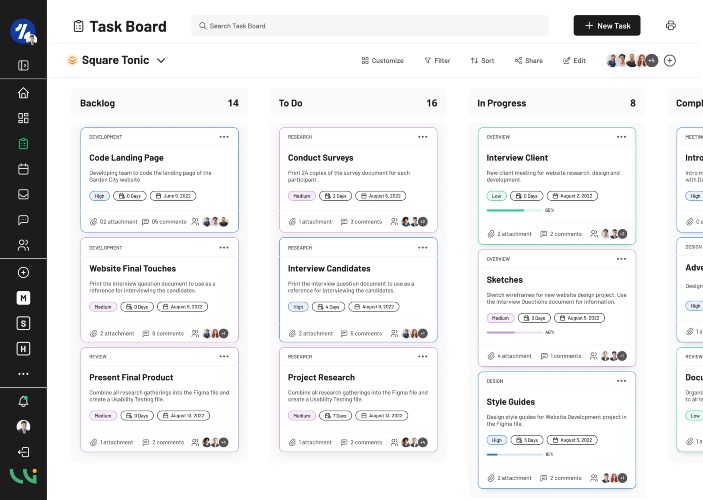Open options menu on Code Landing Page card
The image size is (703, 500).
pyautogui.click(x=224, y=137)
